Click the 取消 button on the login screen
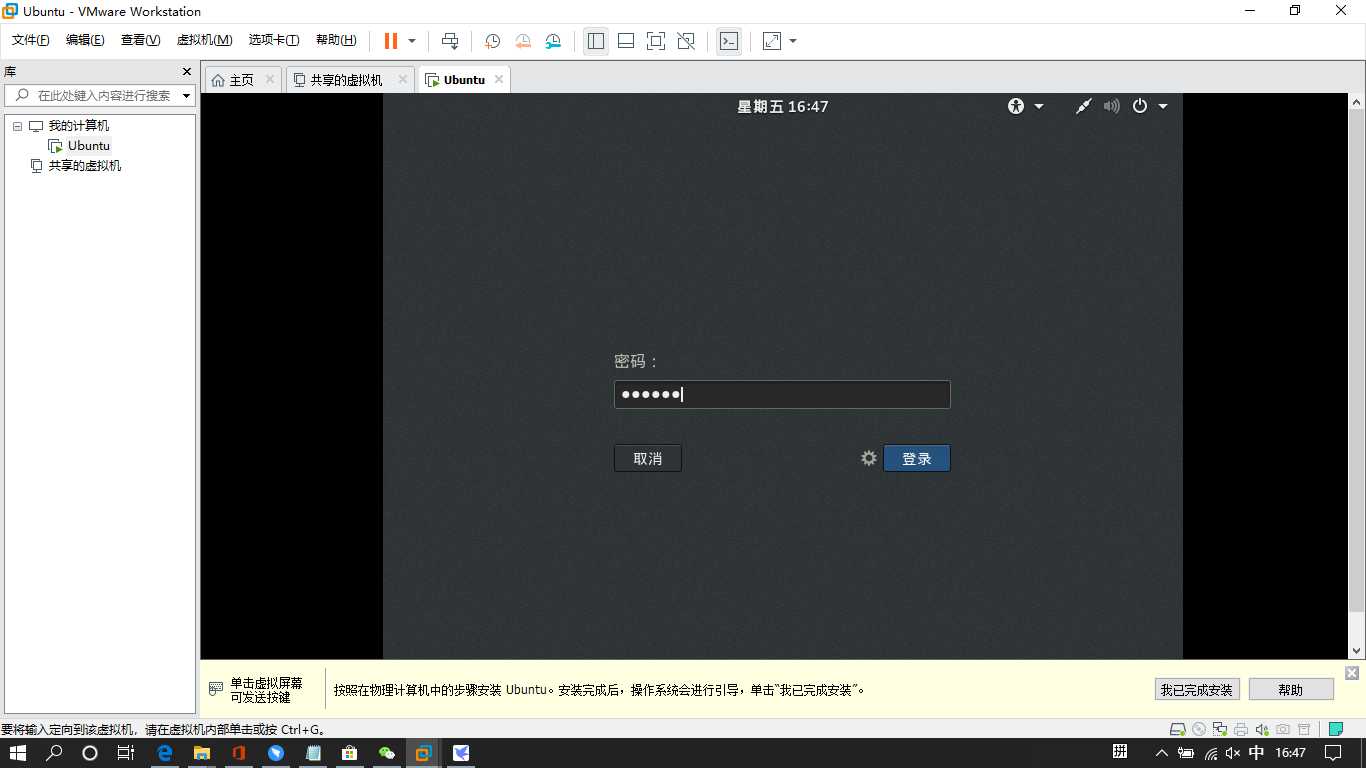1366x768 pixels. pyautogui.click(x=648, y=458)
